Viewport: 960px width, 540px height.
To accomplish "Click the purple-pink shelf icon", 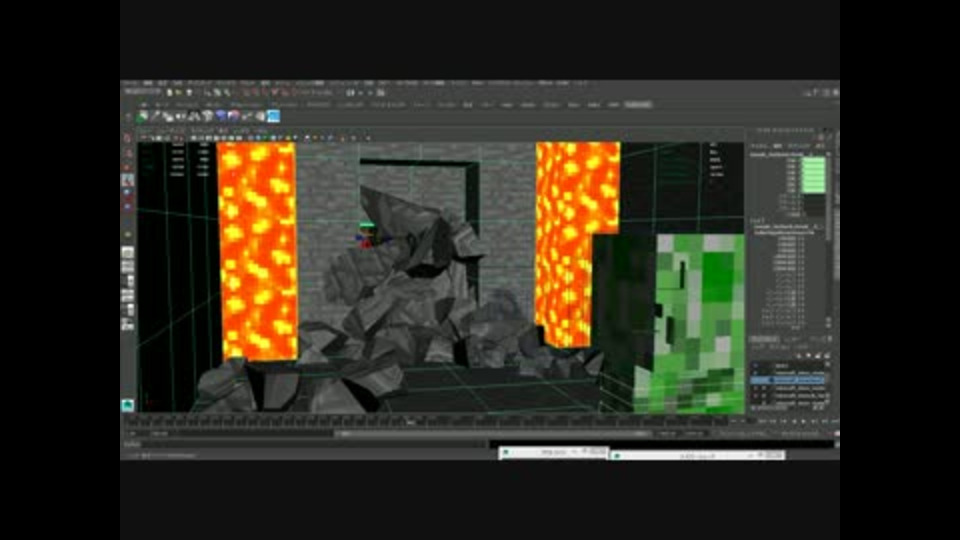I will (234, 116).
